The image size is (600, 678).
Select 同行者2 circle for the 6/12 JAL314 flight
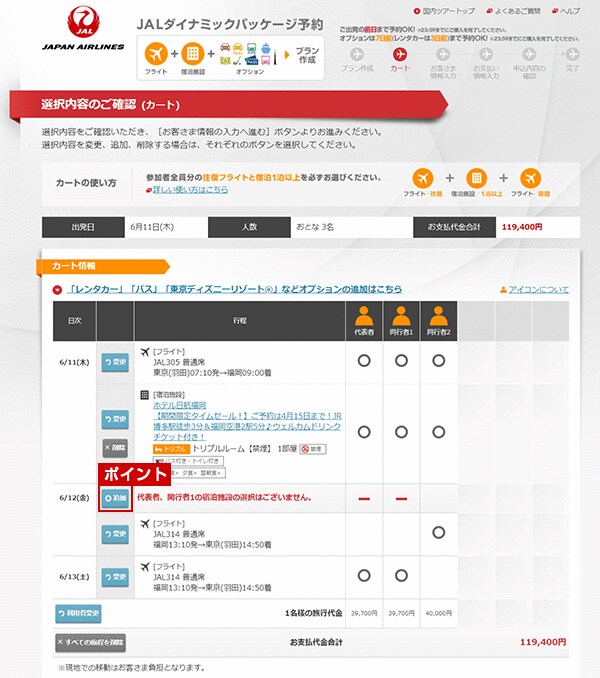click(439, 533)
